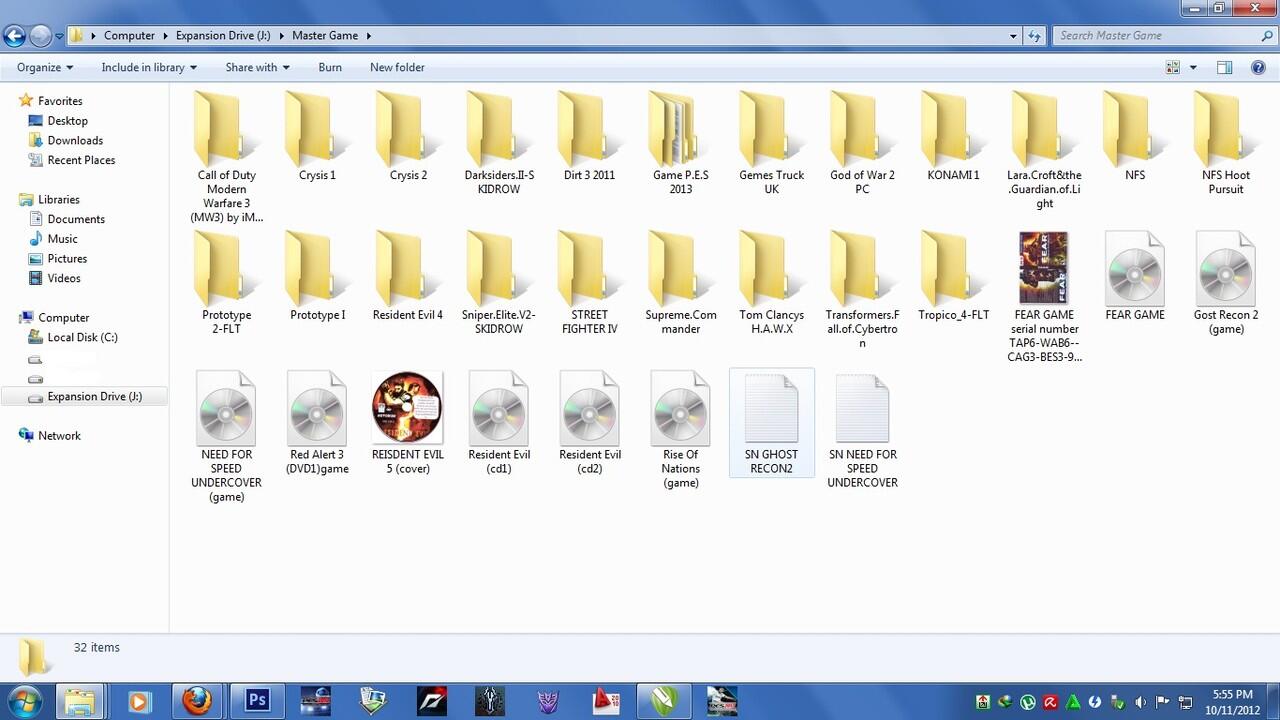The height and width of the screenshot is (720, 1280).
Task: Open the Crysis 2 folder
Action: [408, 137]
